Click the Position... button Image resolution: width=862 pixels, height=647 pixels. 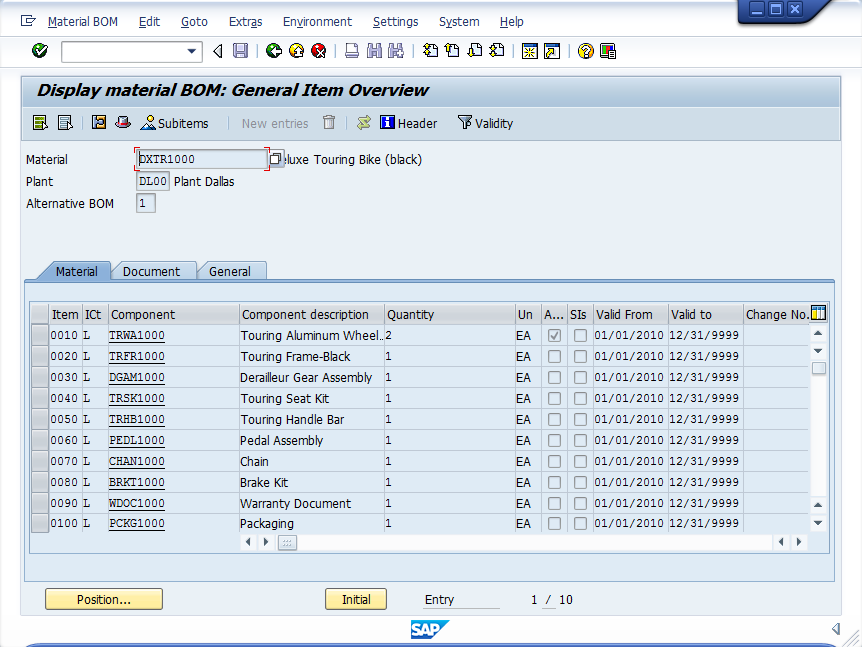[104, 599]
